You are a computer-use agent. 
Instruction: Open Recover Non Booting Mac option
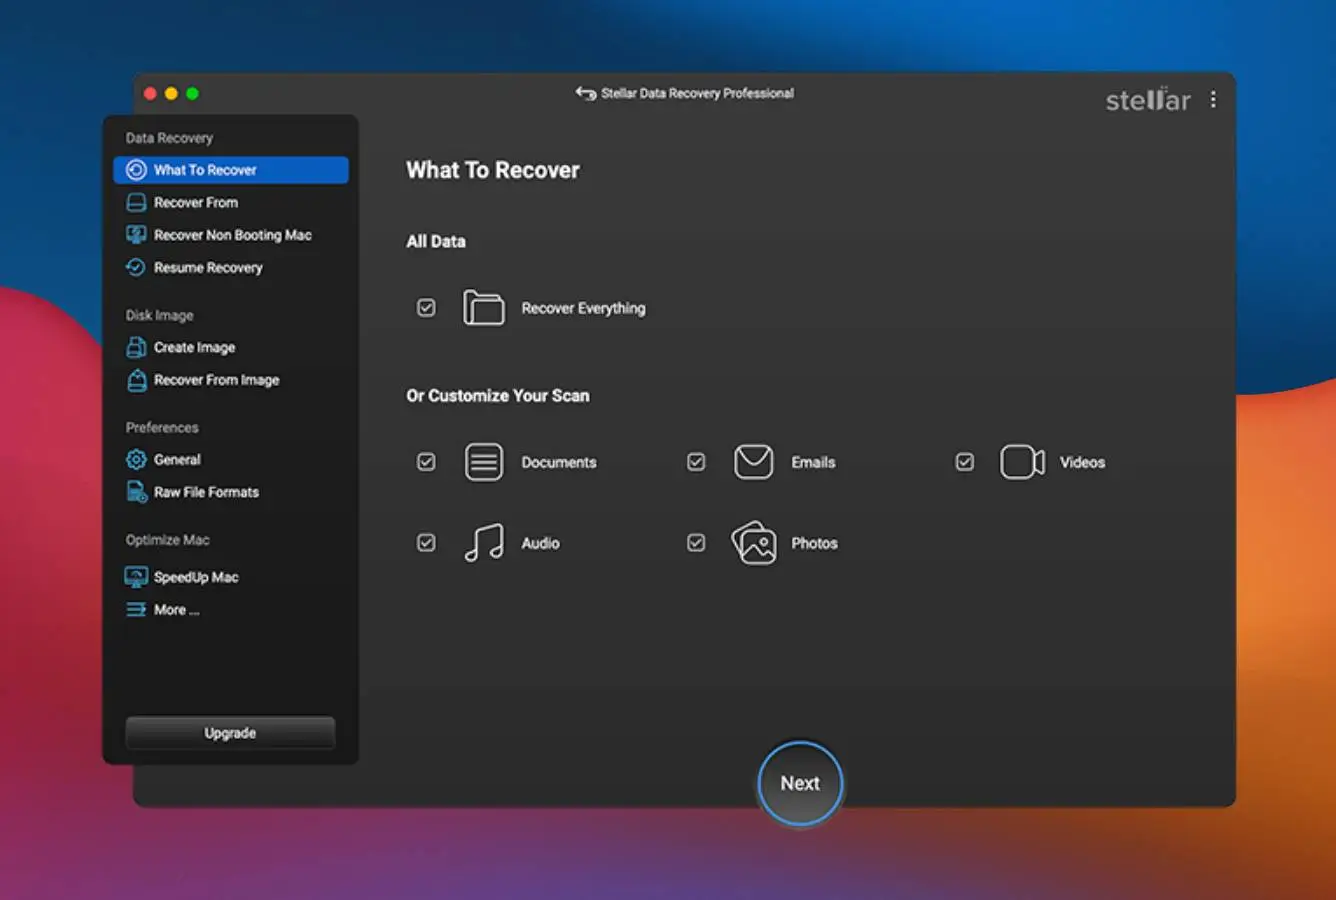pos(231,235)
